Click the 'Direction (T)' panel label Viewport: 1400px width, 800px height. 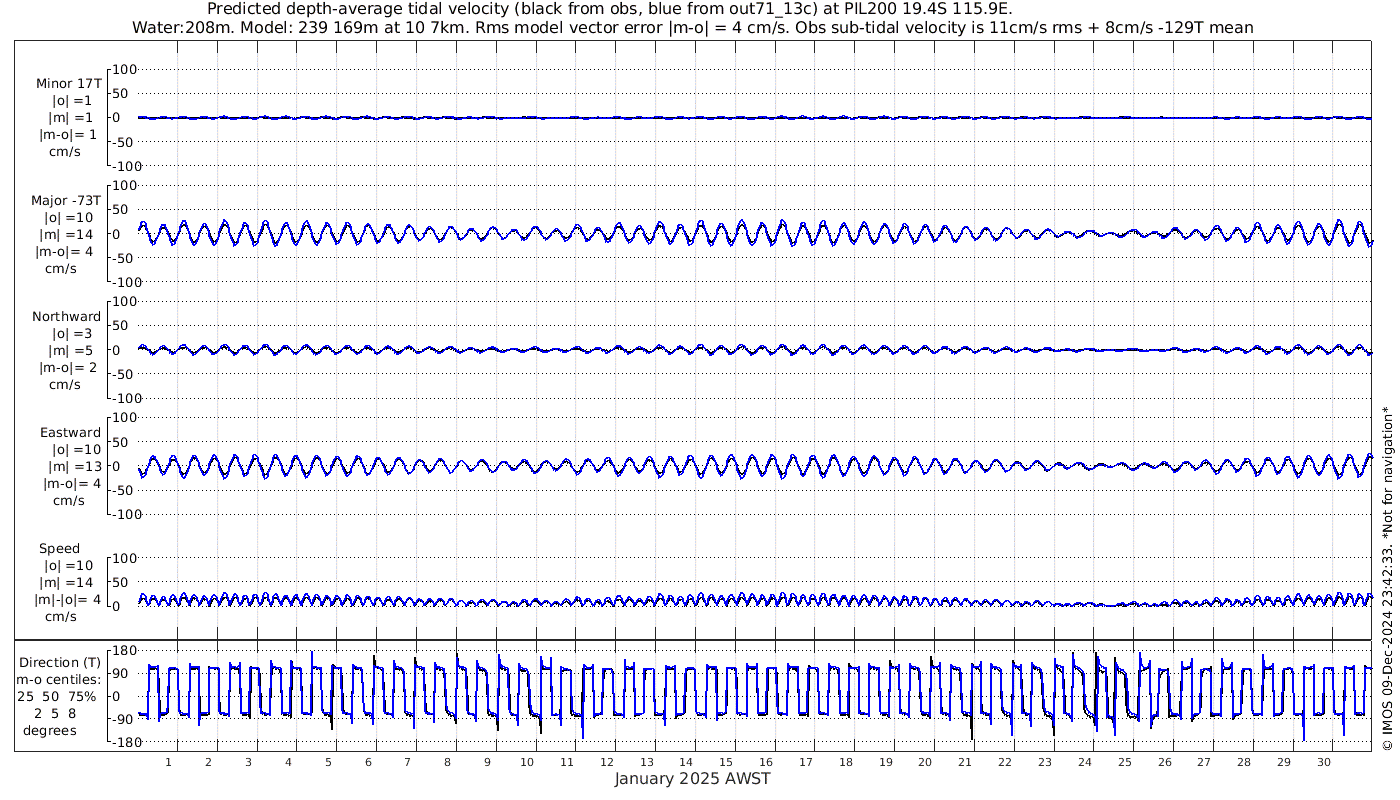coord(60,663)
